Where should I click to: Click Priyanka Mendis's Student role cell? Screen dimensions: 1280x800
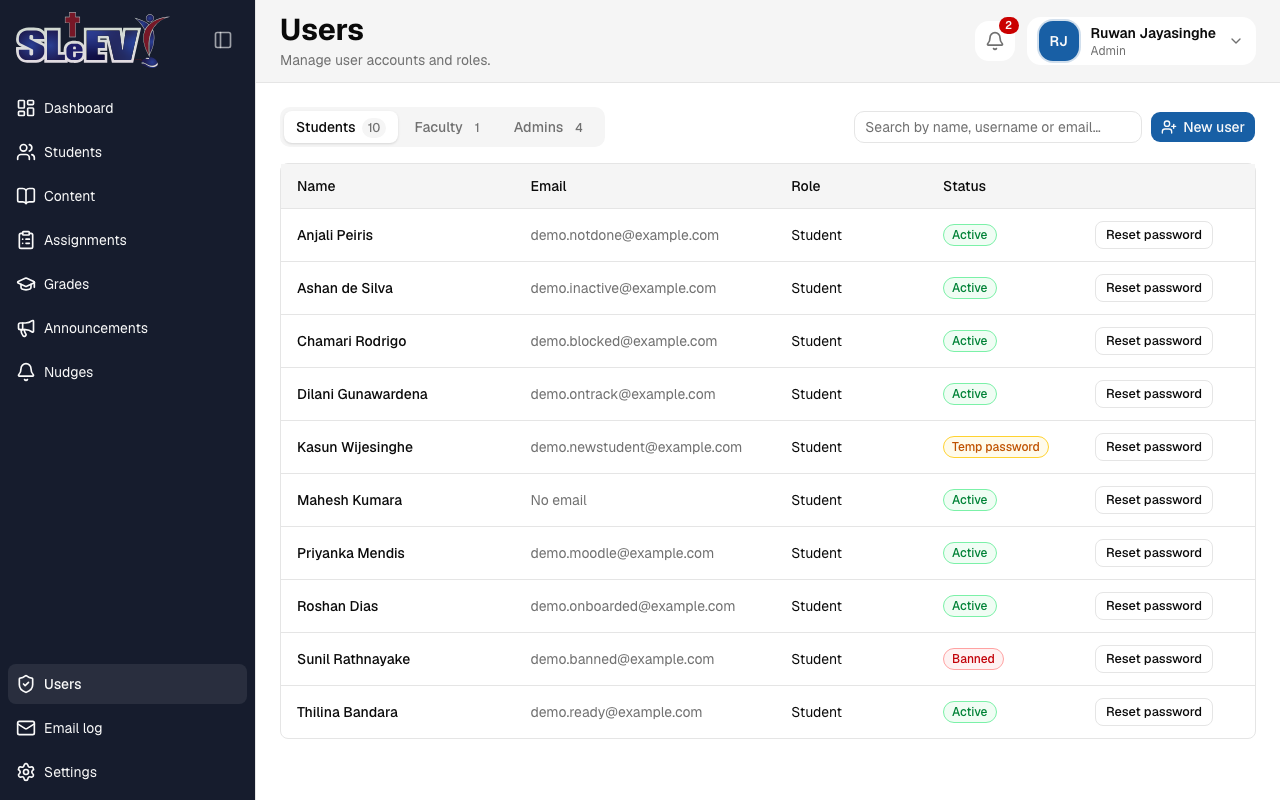pyautogui.click(x=817, y=553)
